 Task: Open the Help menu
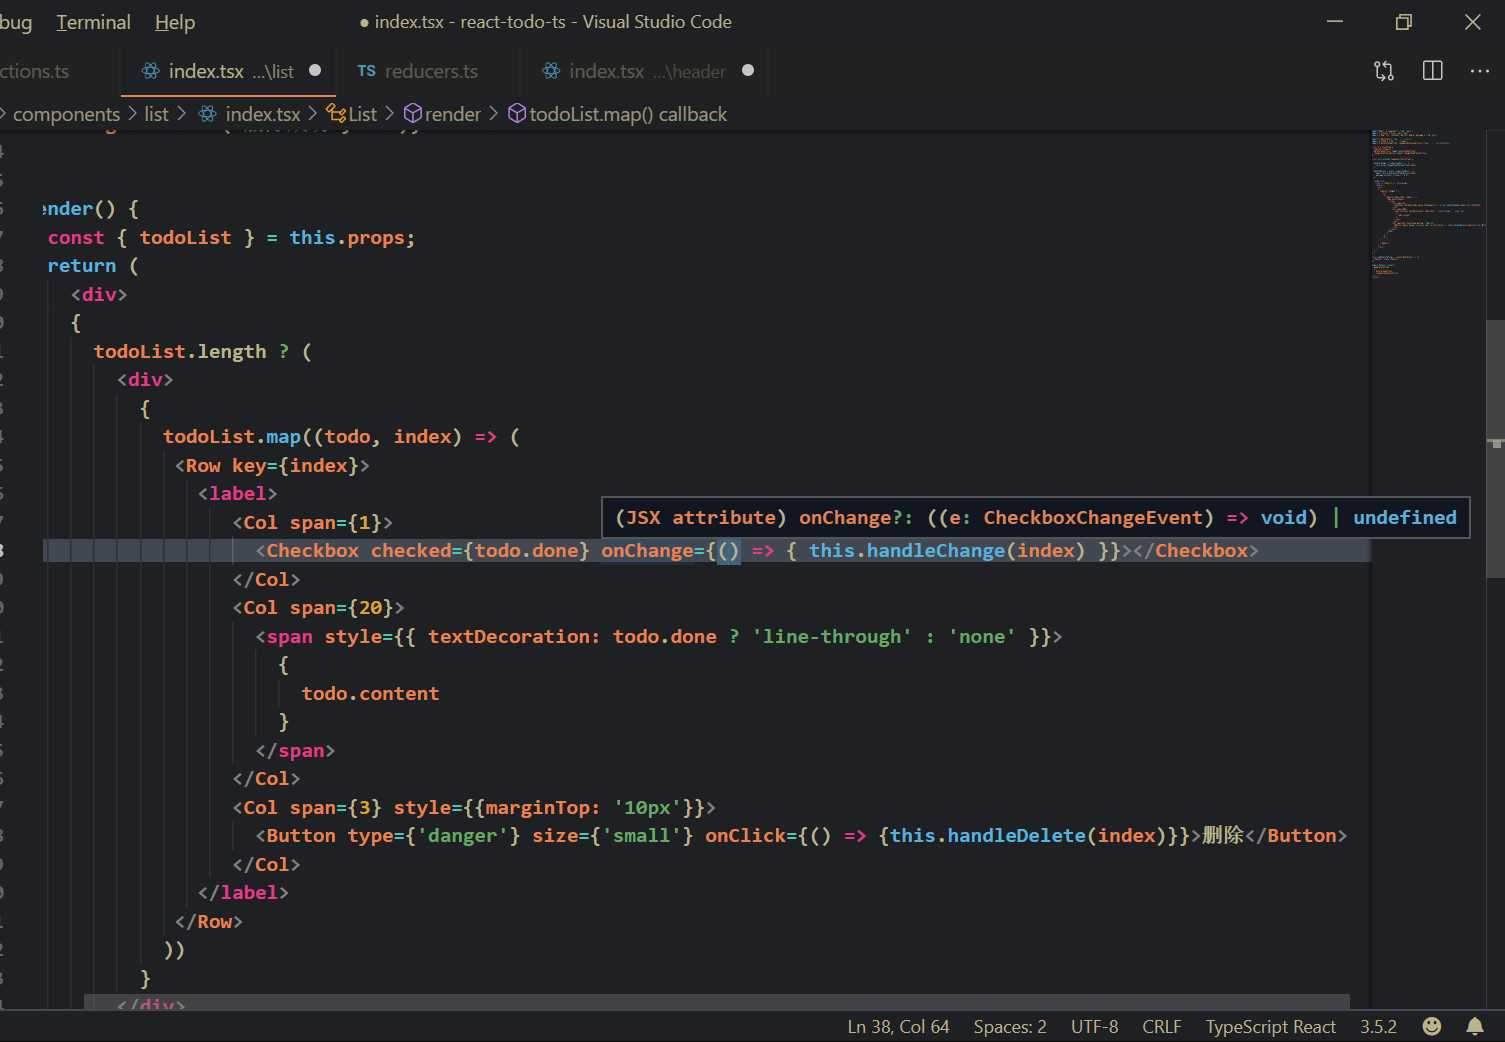click(x=175, y=22)
